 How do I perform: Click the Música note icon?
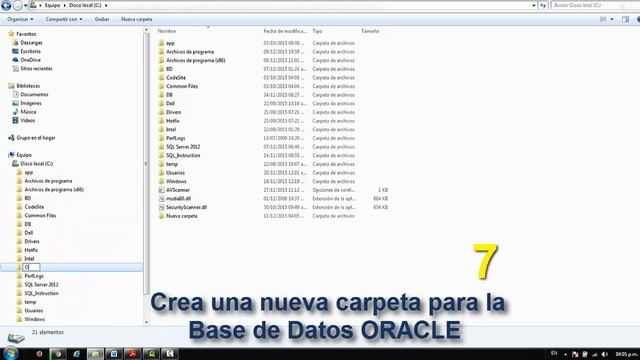[16, 111]
